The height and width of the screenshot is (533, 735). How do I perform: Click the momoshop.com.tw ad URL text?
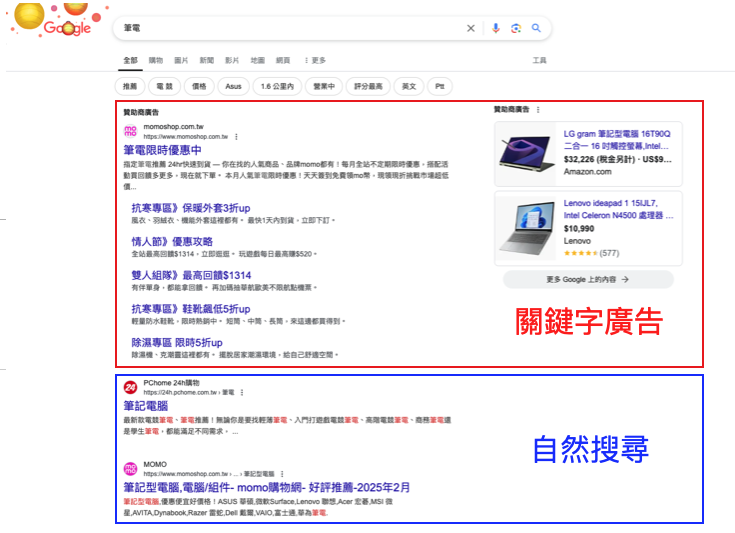click(186, 137)
